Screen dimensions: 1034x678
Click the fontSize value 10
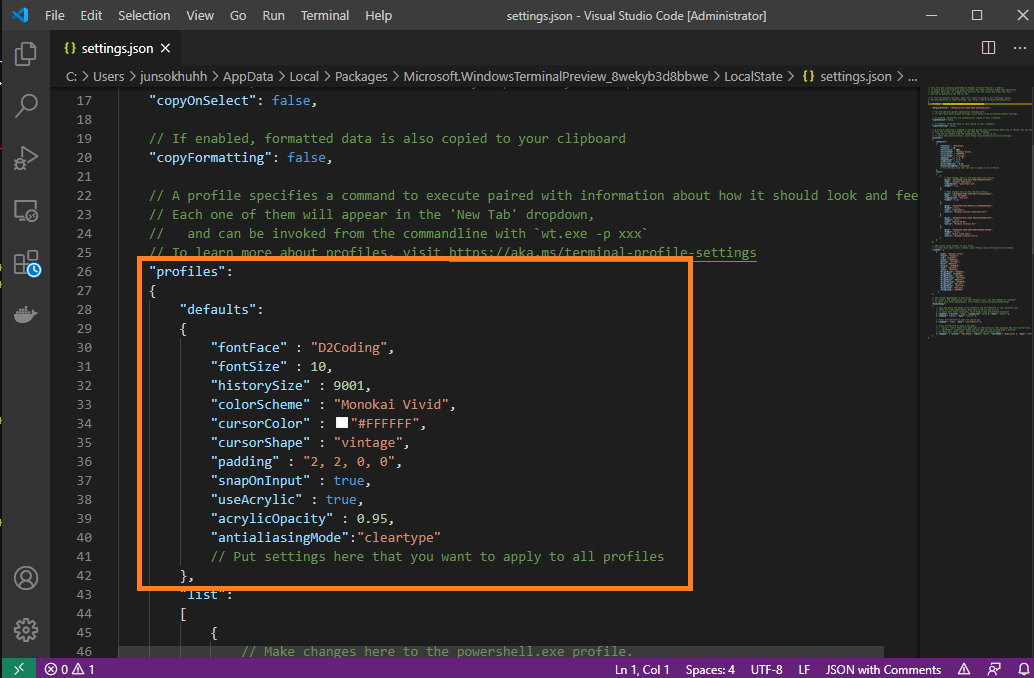click(318, 367)
